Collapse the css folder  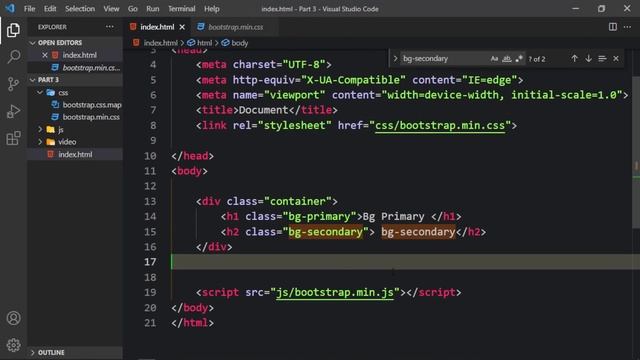point(40,93)
